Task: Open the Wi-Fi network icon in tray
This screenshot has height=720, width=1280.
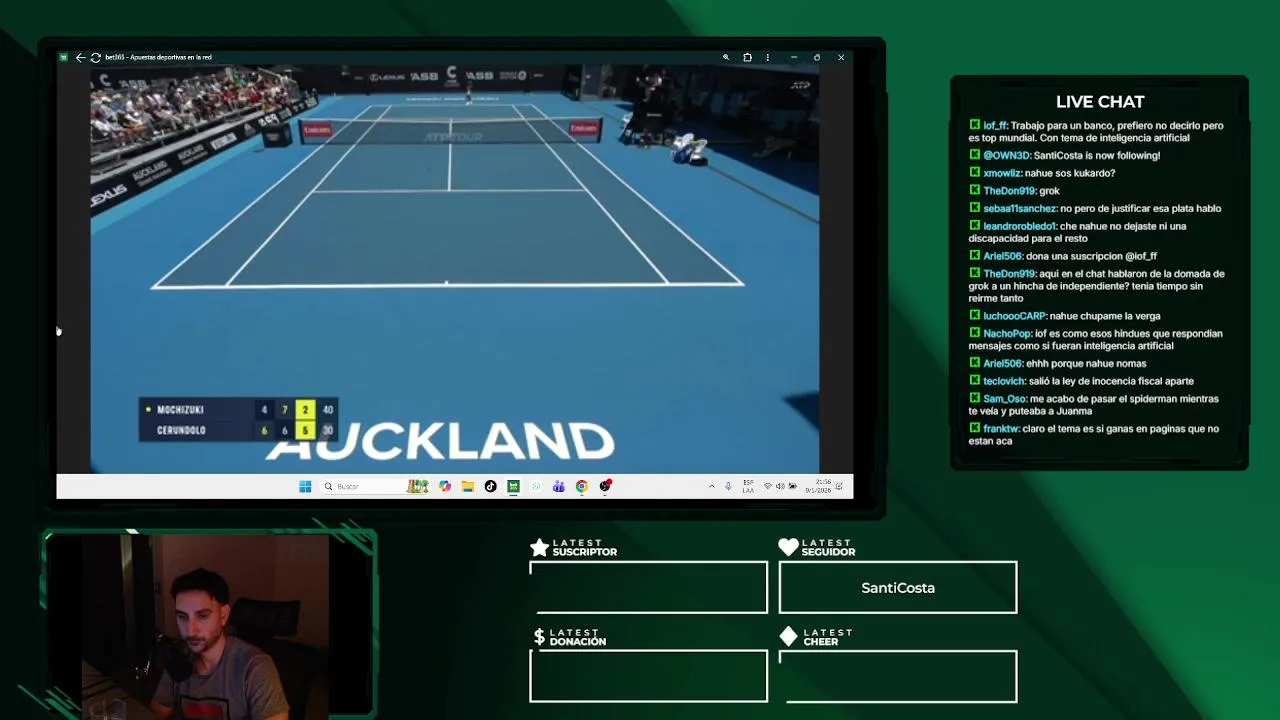Action: pyautogui.click(x=767, y=486)
